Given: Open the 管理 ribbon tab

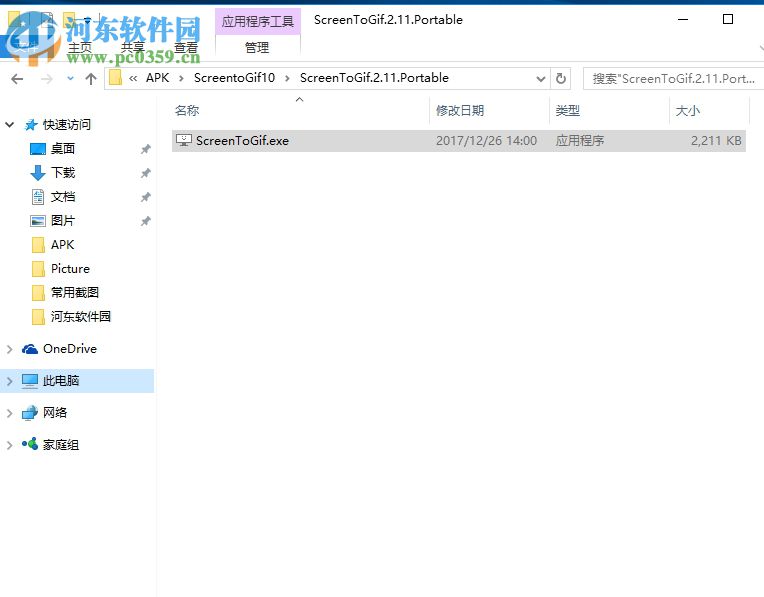Looking at the screenshot, I should click(257, 47).
